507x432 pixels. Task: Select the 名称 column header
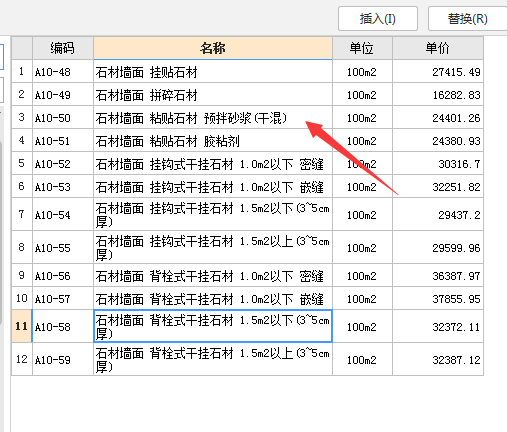(x=213, y=48)
